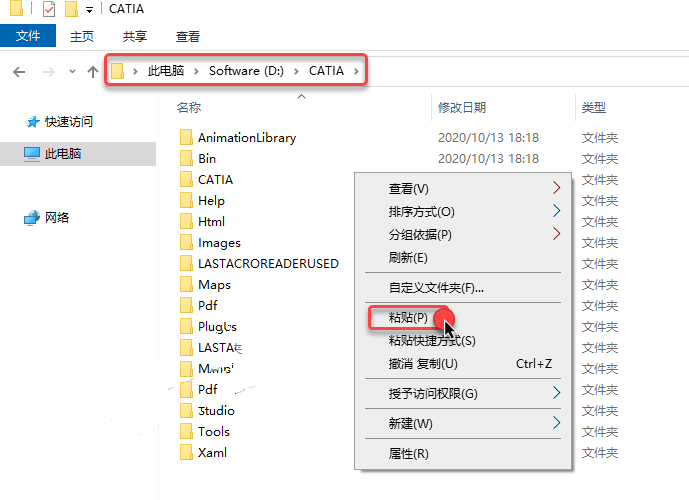Click 此电脑 in the address breadcrumb

166,71
